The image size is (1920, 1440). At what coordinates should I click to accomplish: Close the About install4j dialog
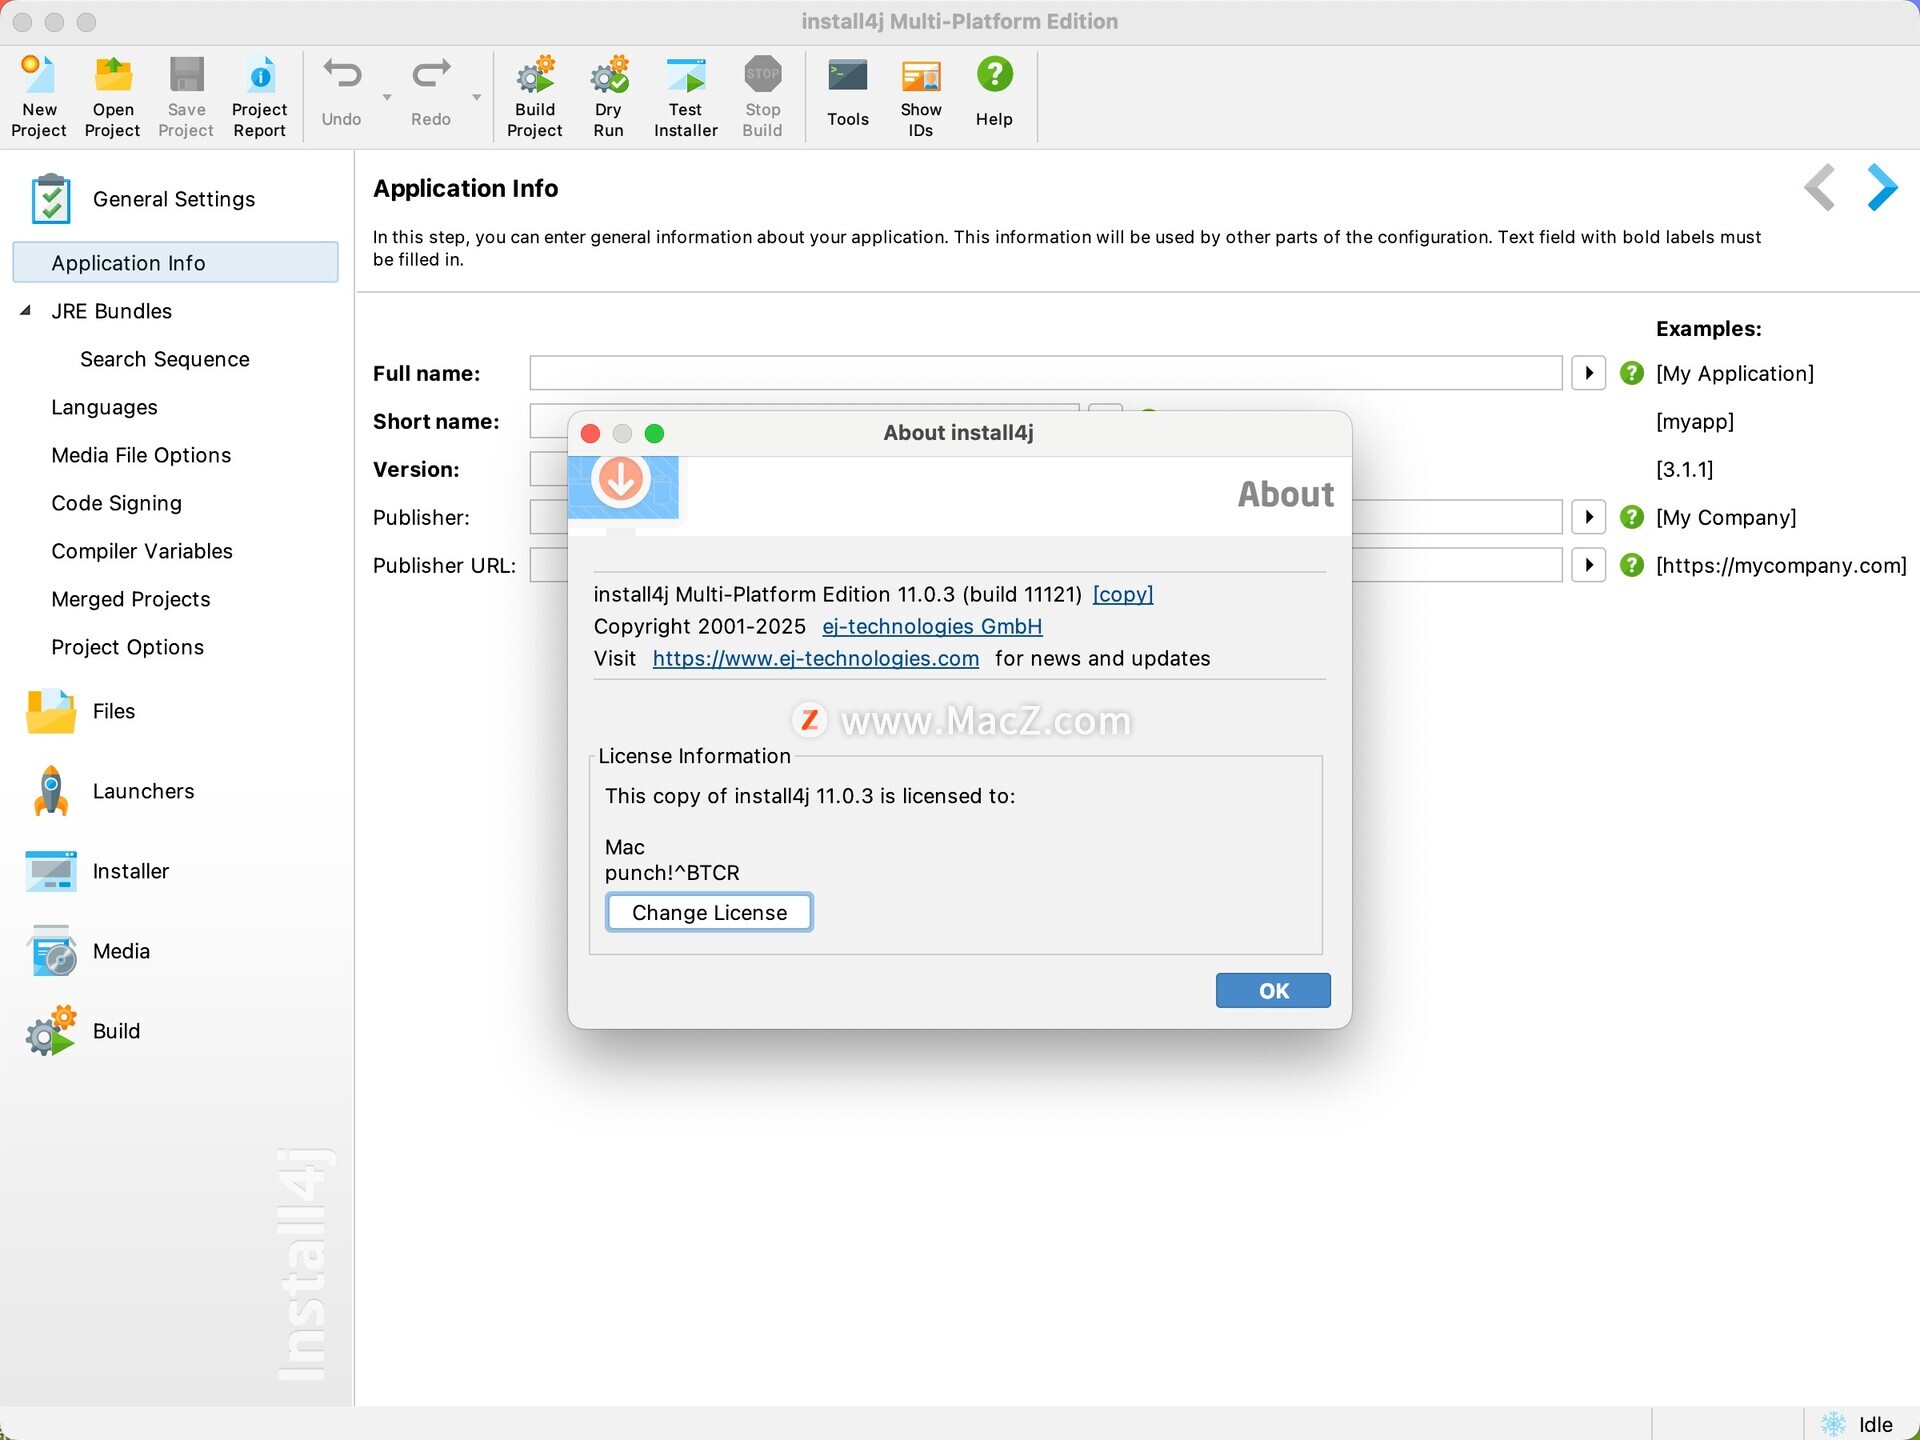tap(590, 433)
